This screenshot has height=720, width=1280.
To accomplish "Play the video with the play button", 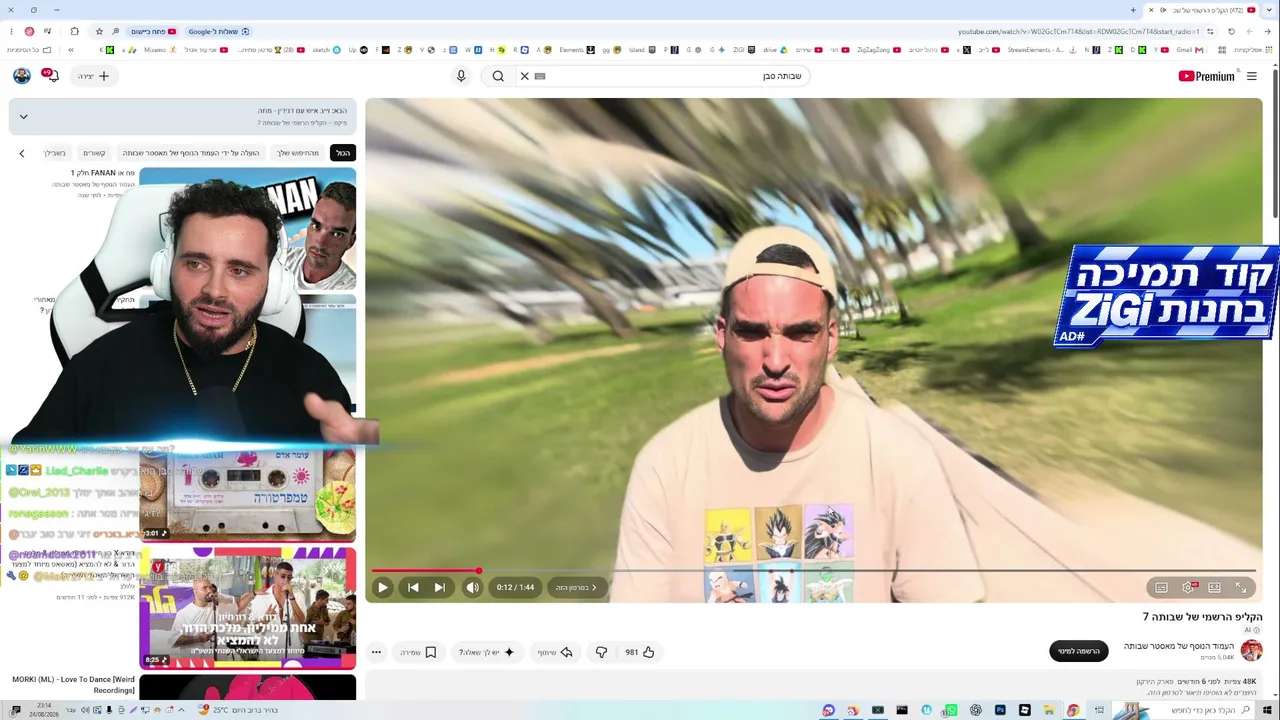I will pyautogui.click(x=382, y=588).
